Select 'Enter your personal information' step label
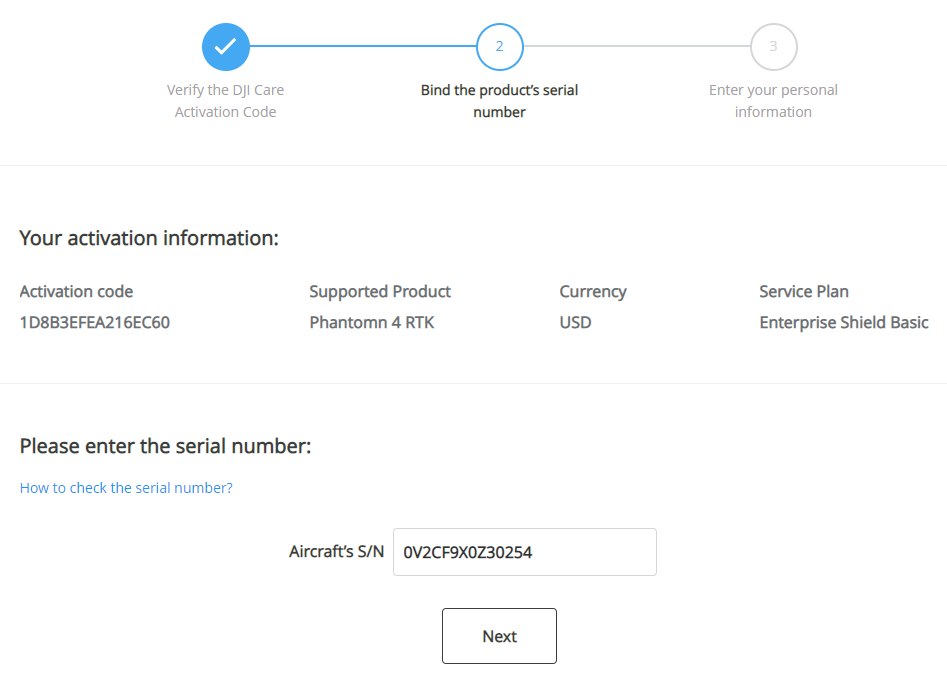This screenshot has height=691, width=947. coord(773,101)
